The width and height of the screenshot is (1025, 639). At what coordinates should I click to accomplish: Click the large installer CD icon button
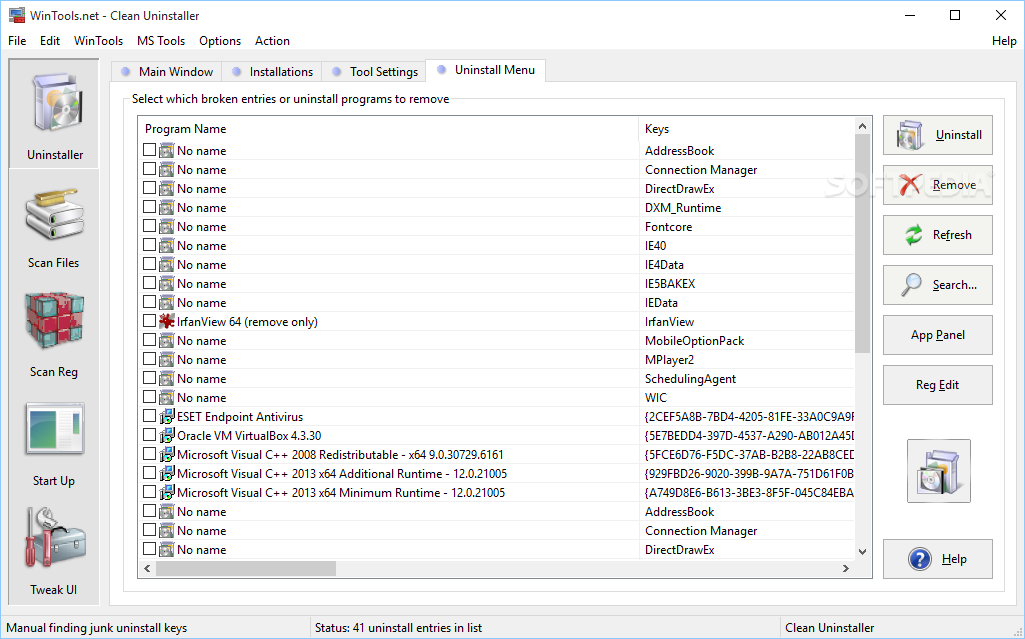(938, 471)
